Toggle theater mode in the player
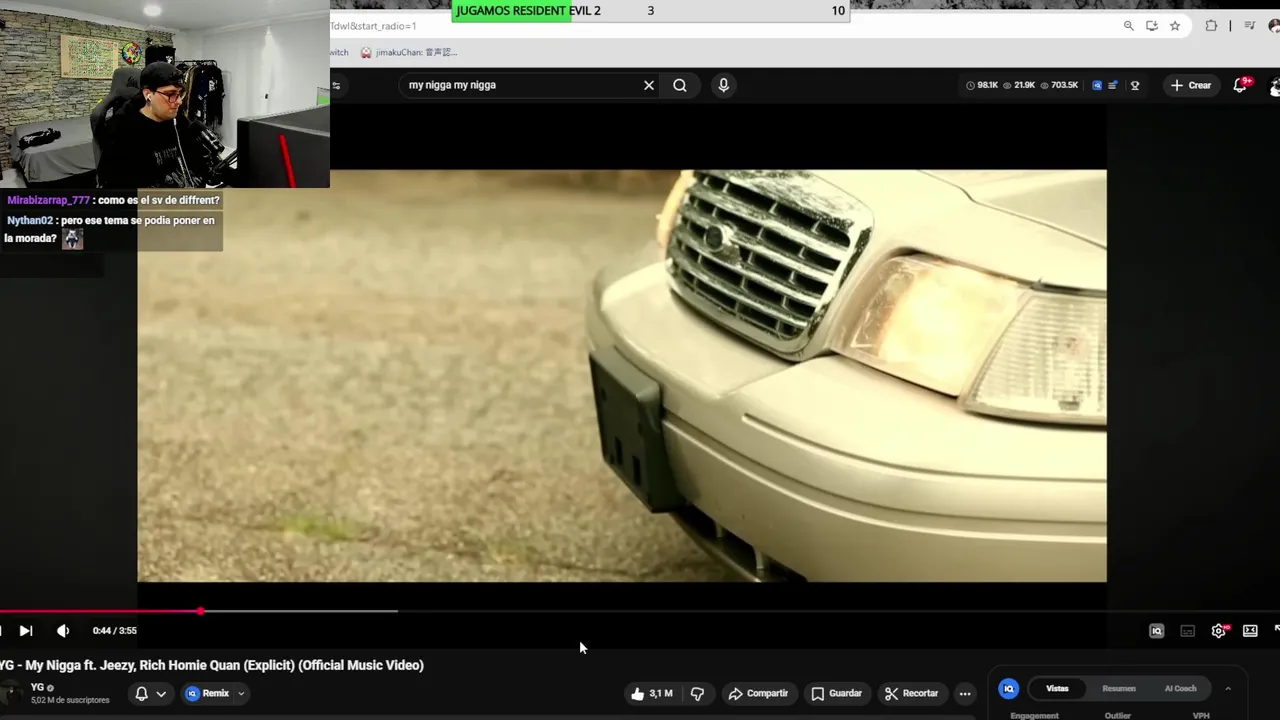The height and width of the screenshot is (720, 1280). point(1250,631)
